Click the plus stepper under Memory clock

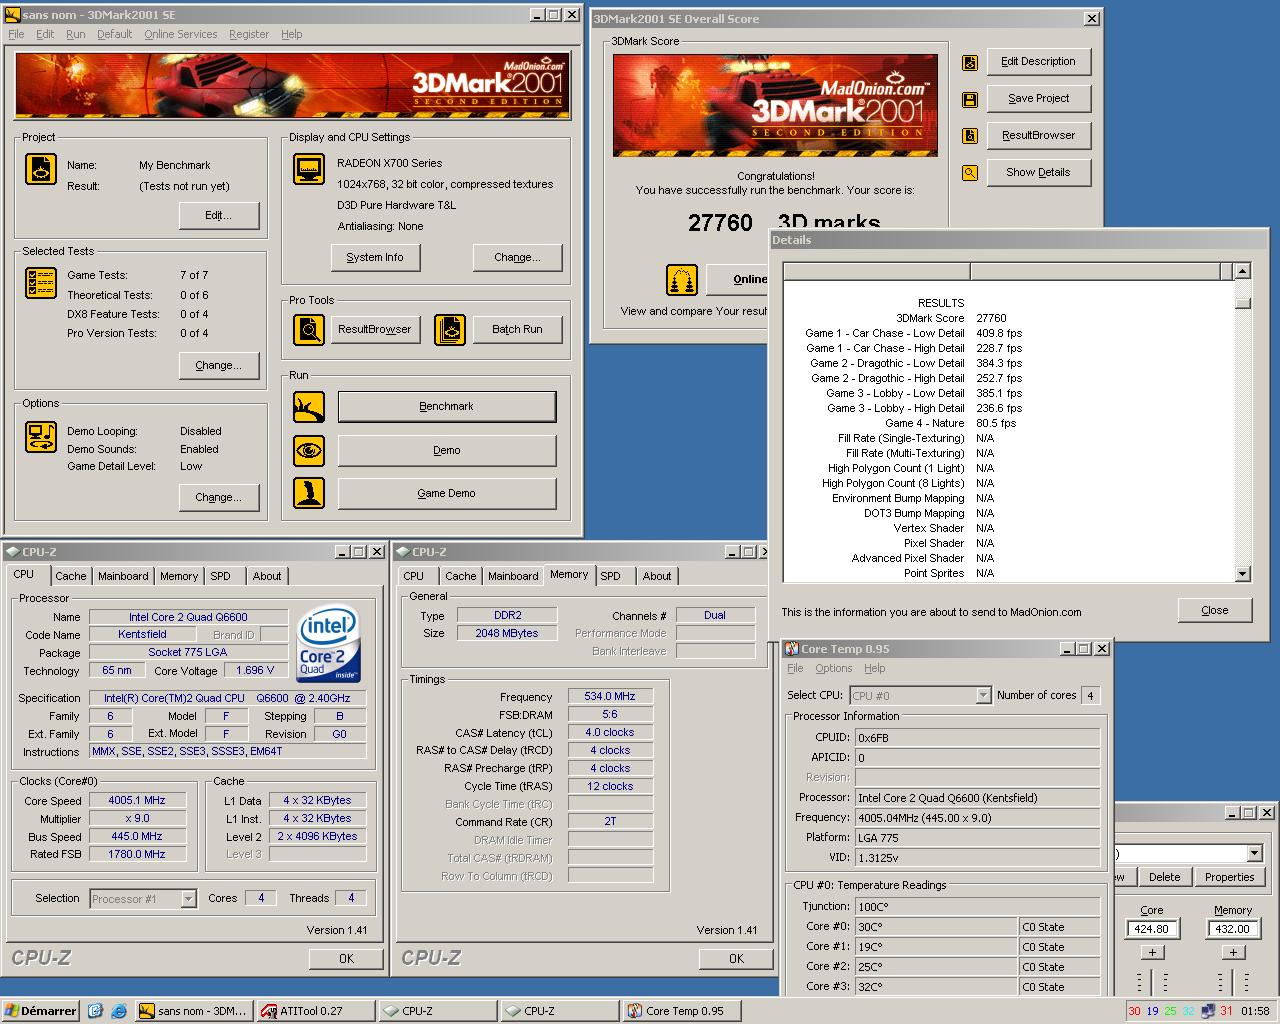(x=1233, y=953)
